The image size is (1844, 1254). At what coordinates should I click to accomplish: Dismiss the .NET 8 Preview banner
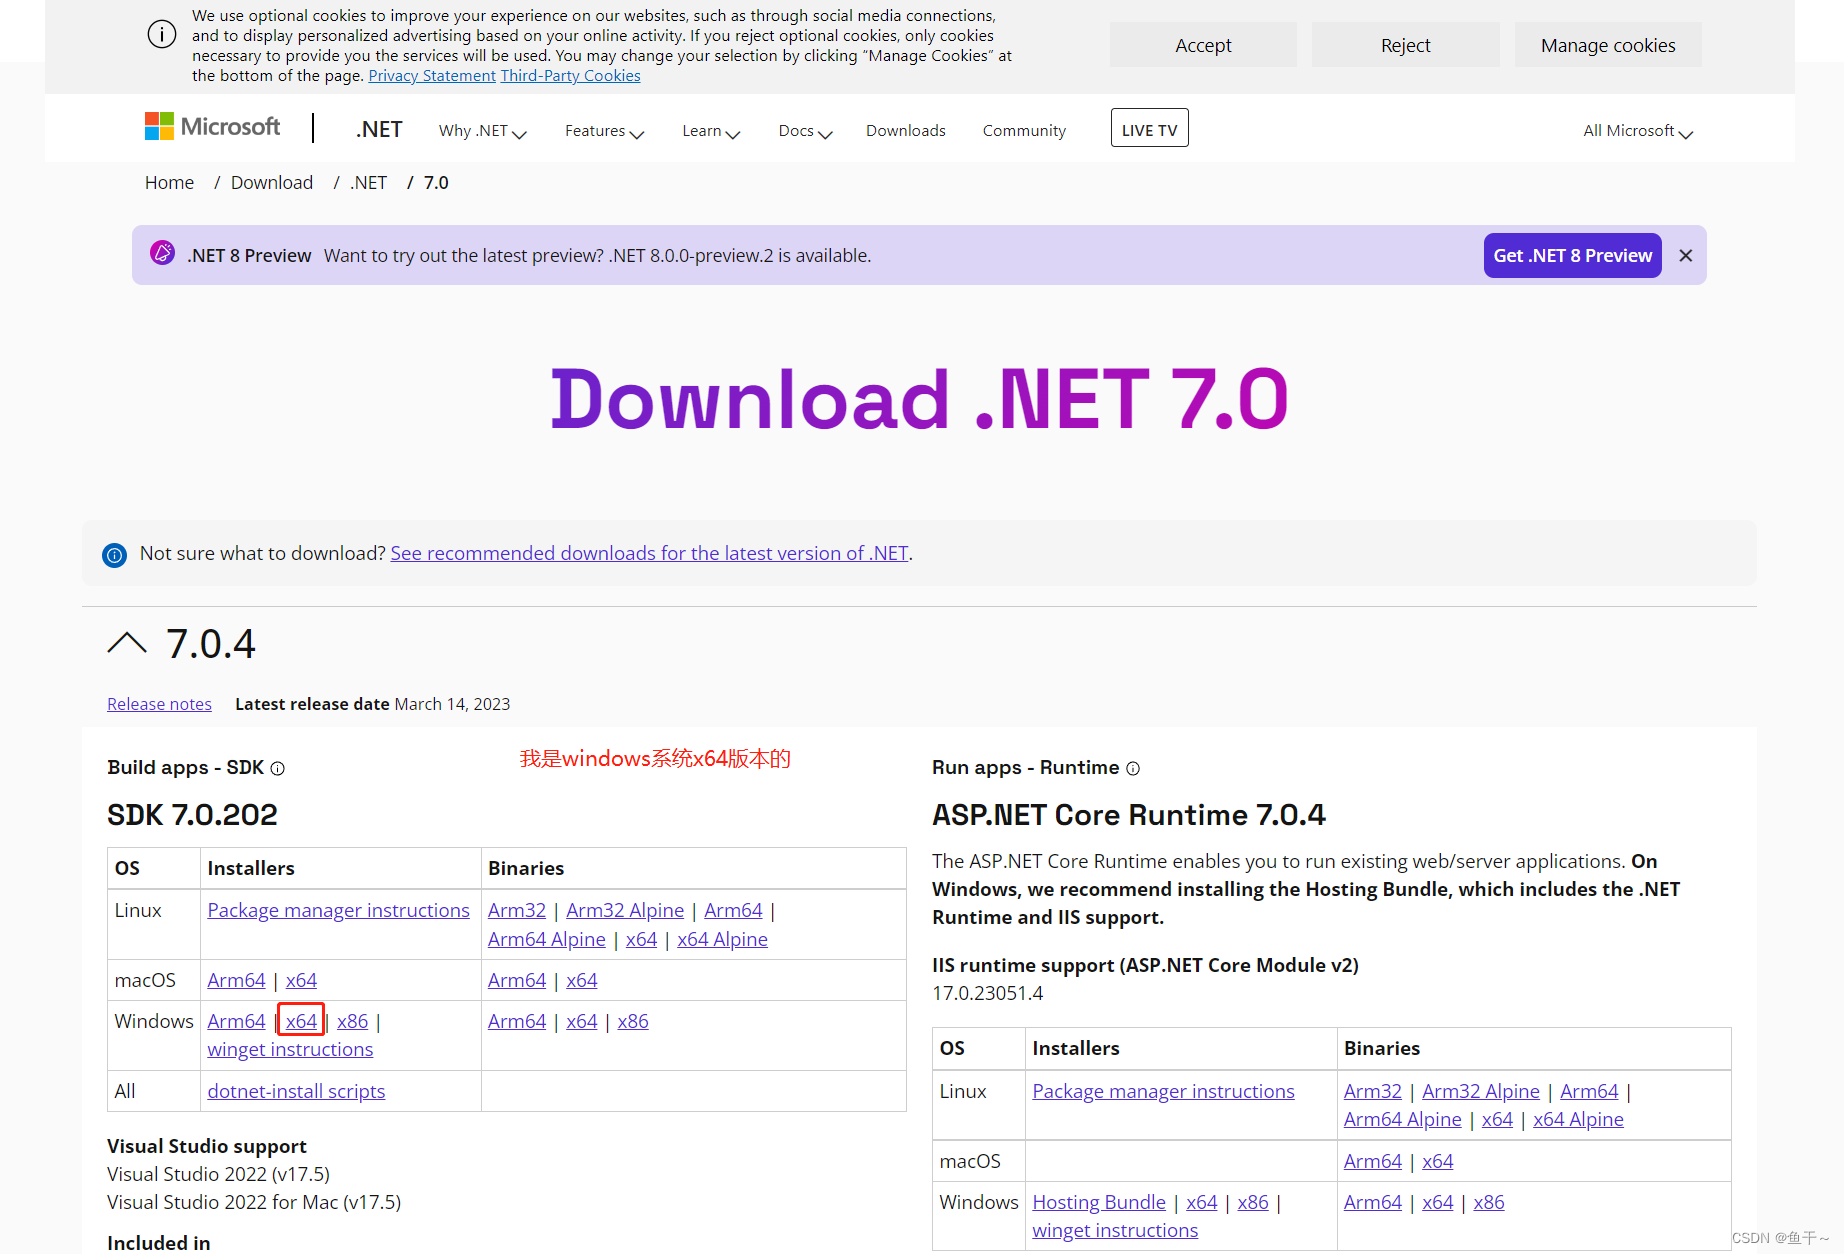click(x=1686, y=255)
